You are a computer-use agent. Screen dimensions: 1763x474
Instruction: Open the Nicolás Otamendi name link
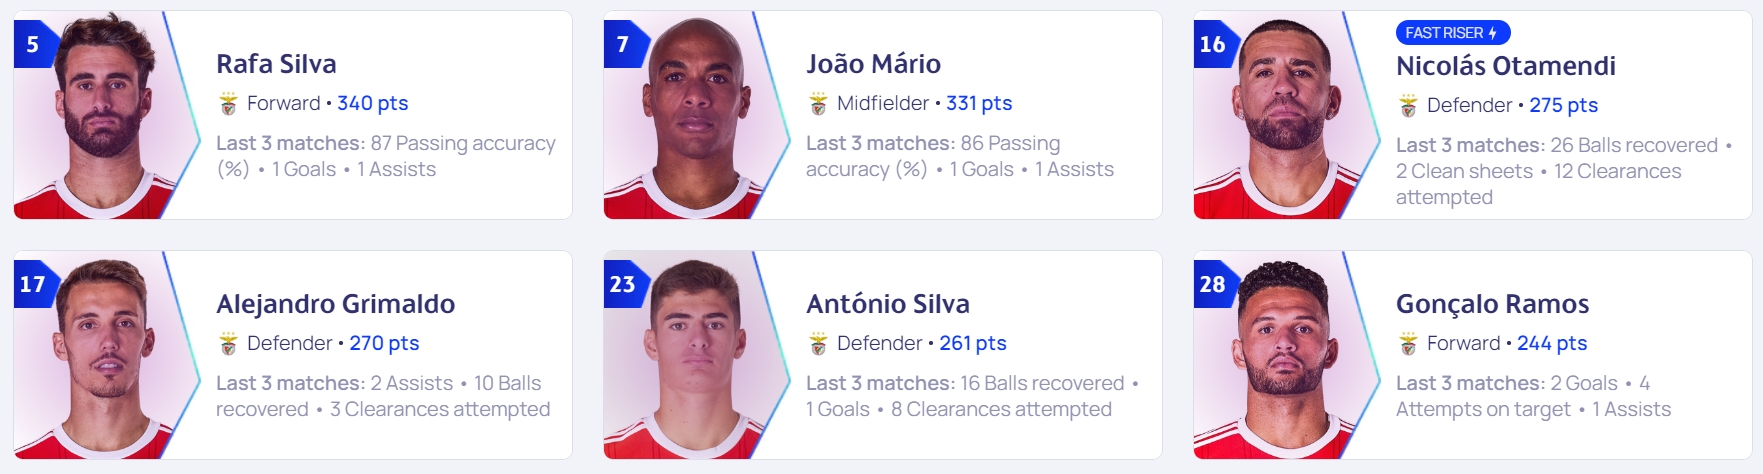tap(1506, 66)
